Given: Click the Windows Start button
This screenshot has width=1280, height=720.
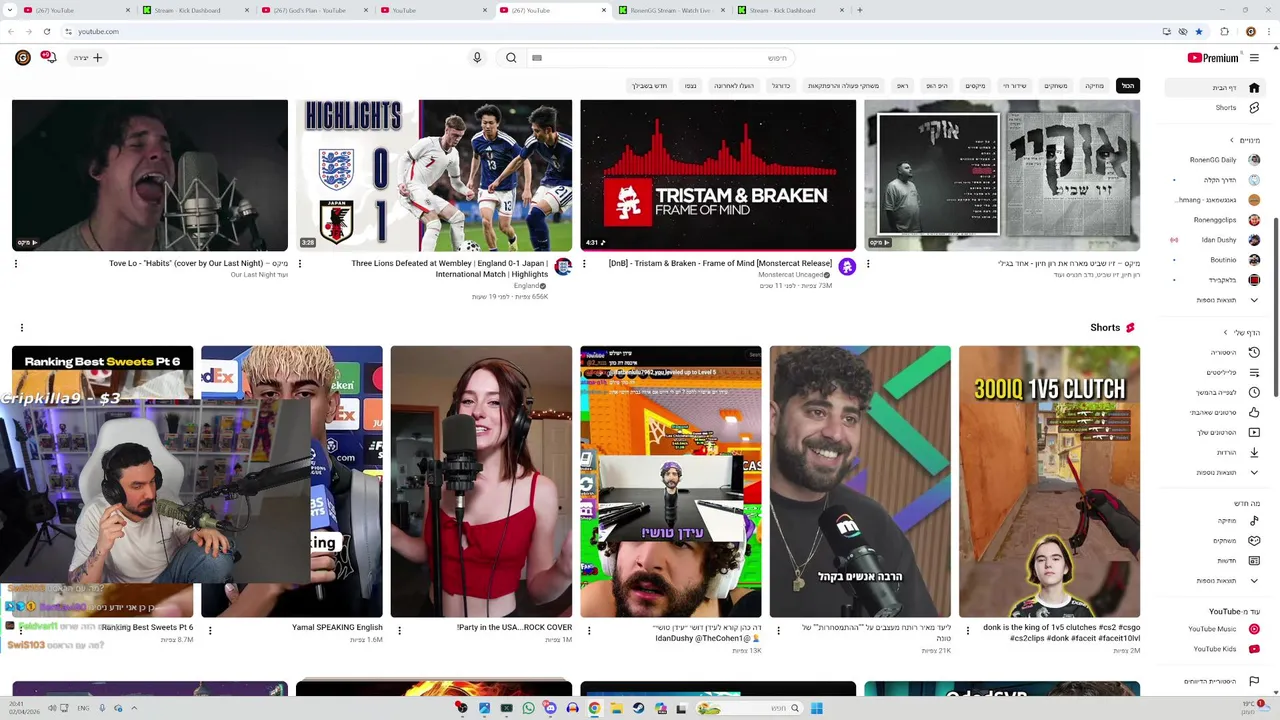Looking at the screenshot, I should [x=816, y=708].
